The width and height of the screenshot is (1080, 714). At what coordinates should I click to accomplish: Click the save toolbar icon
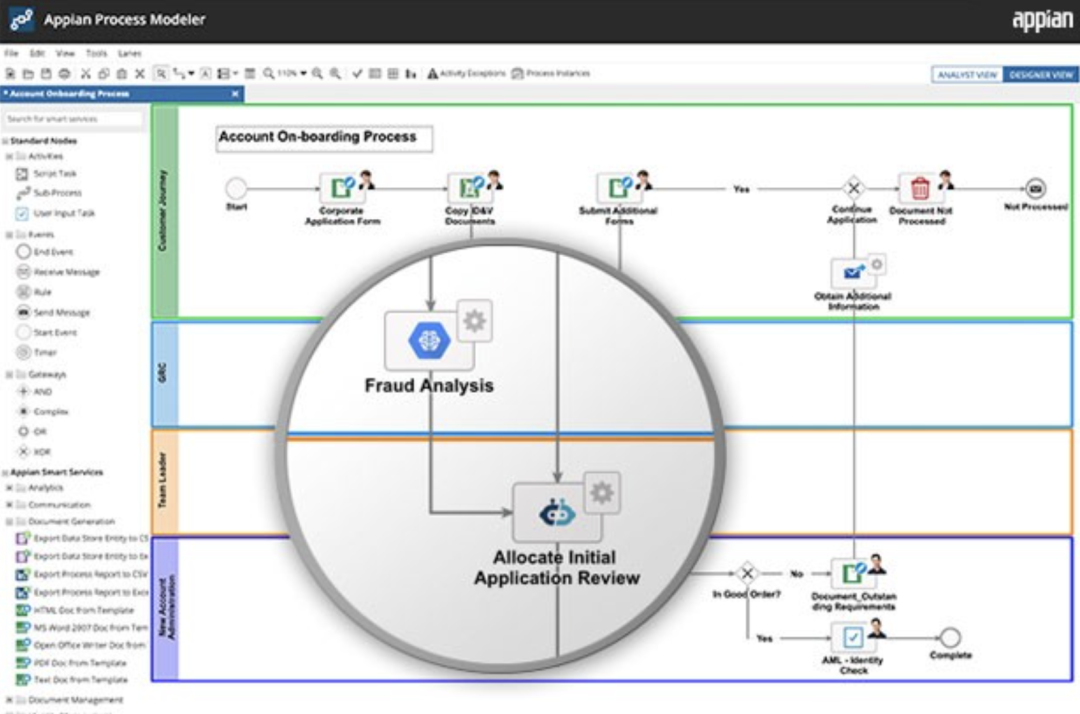click(46, 74)
